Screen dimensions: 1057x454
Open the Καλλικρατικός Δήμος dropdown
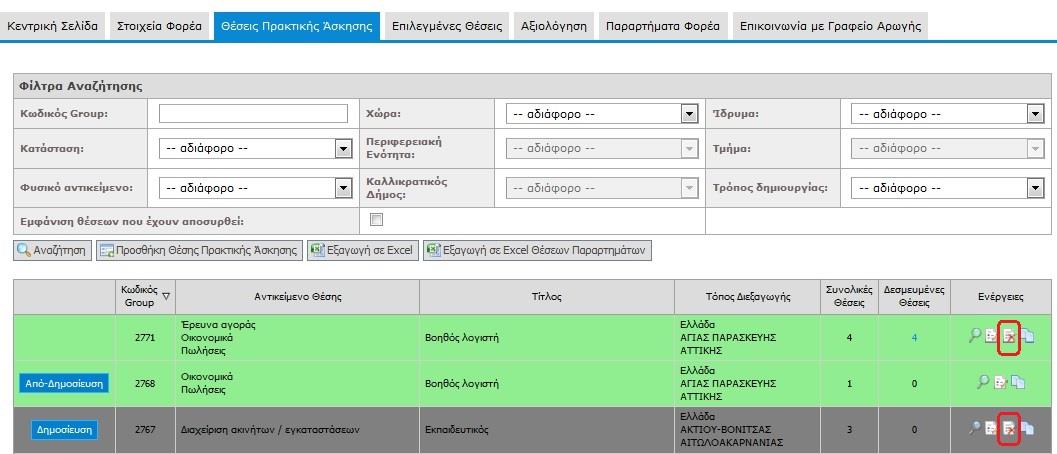click(x=602, y=188)
